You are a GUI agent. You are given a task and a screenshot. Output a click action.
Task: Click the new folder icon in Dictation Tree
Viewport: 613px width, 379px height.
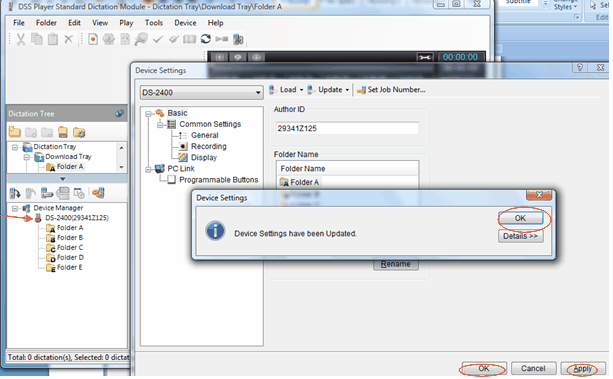[15, 132]
